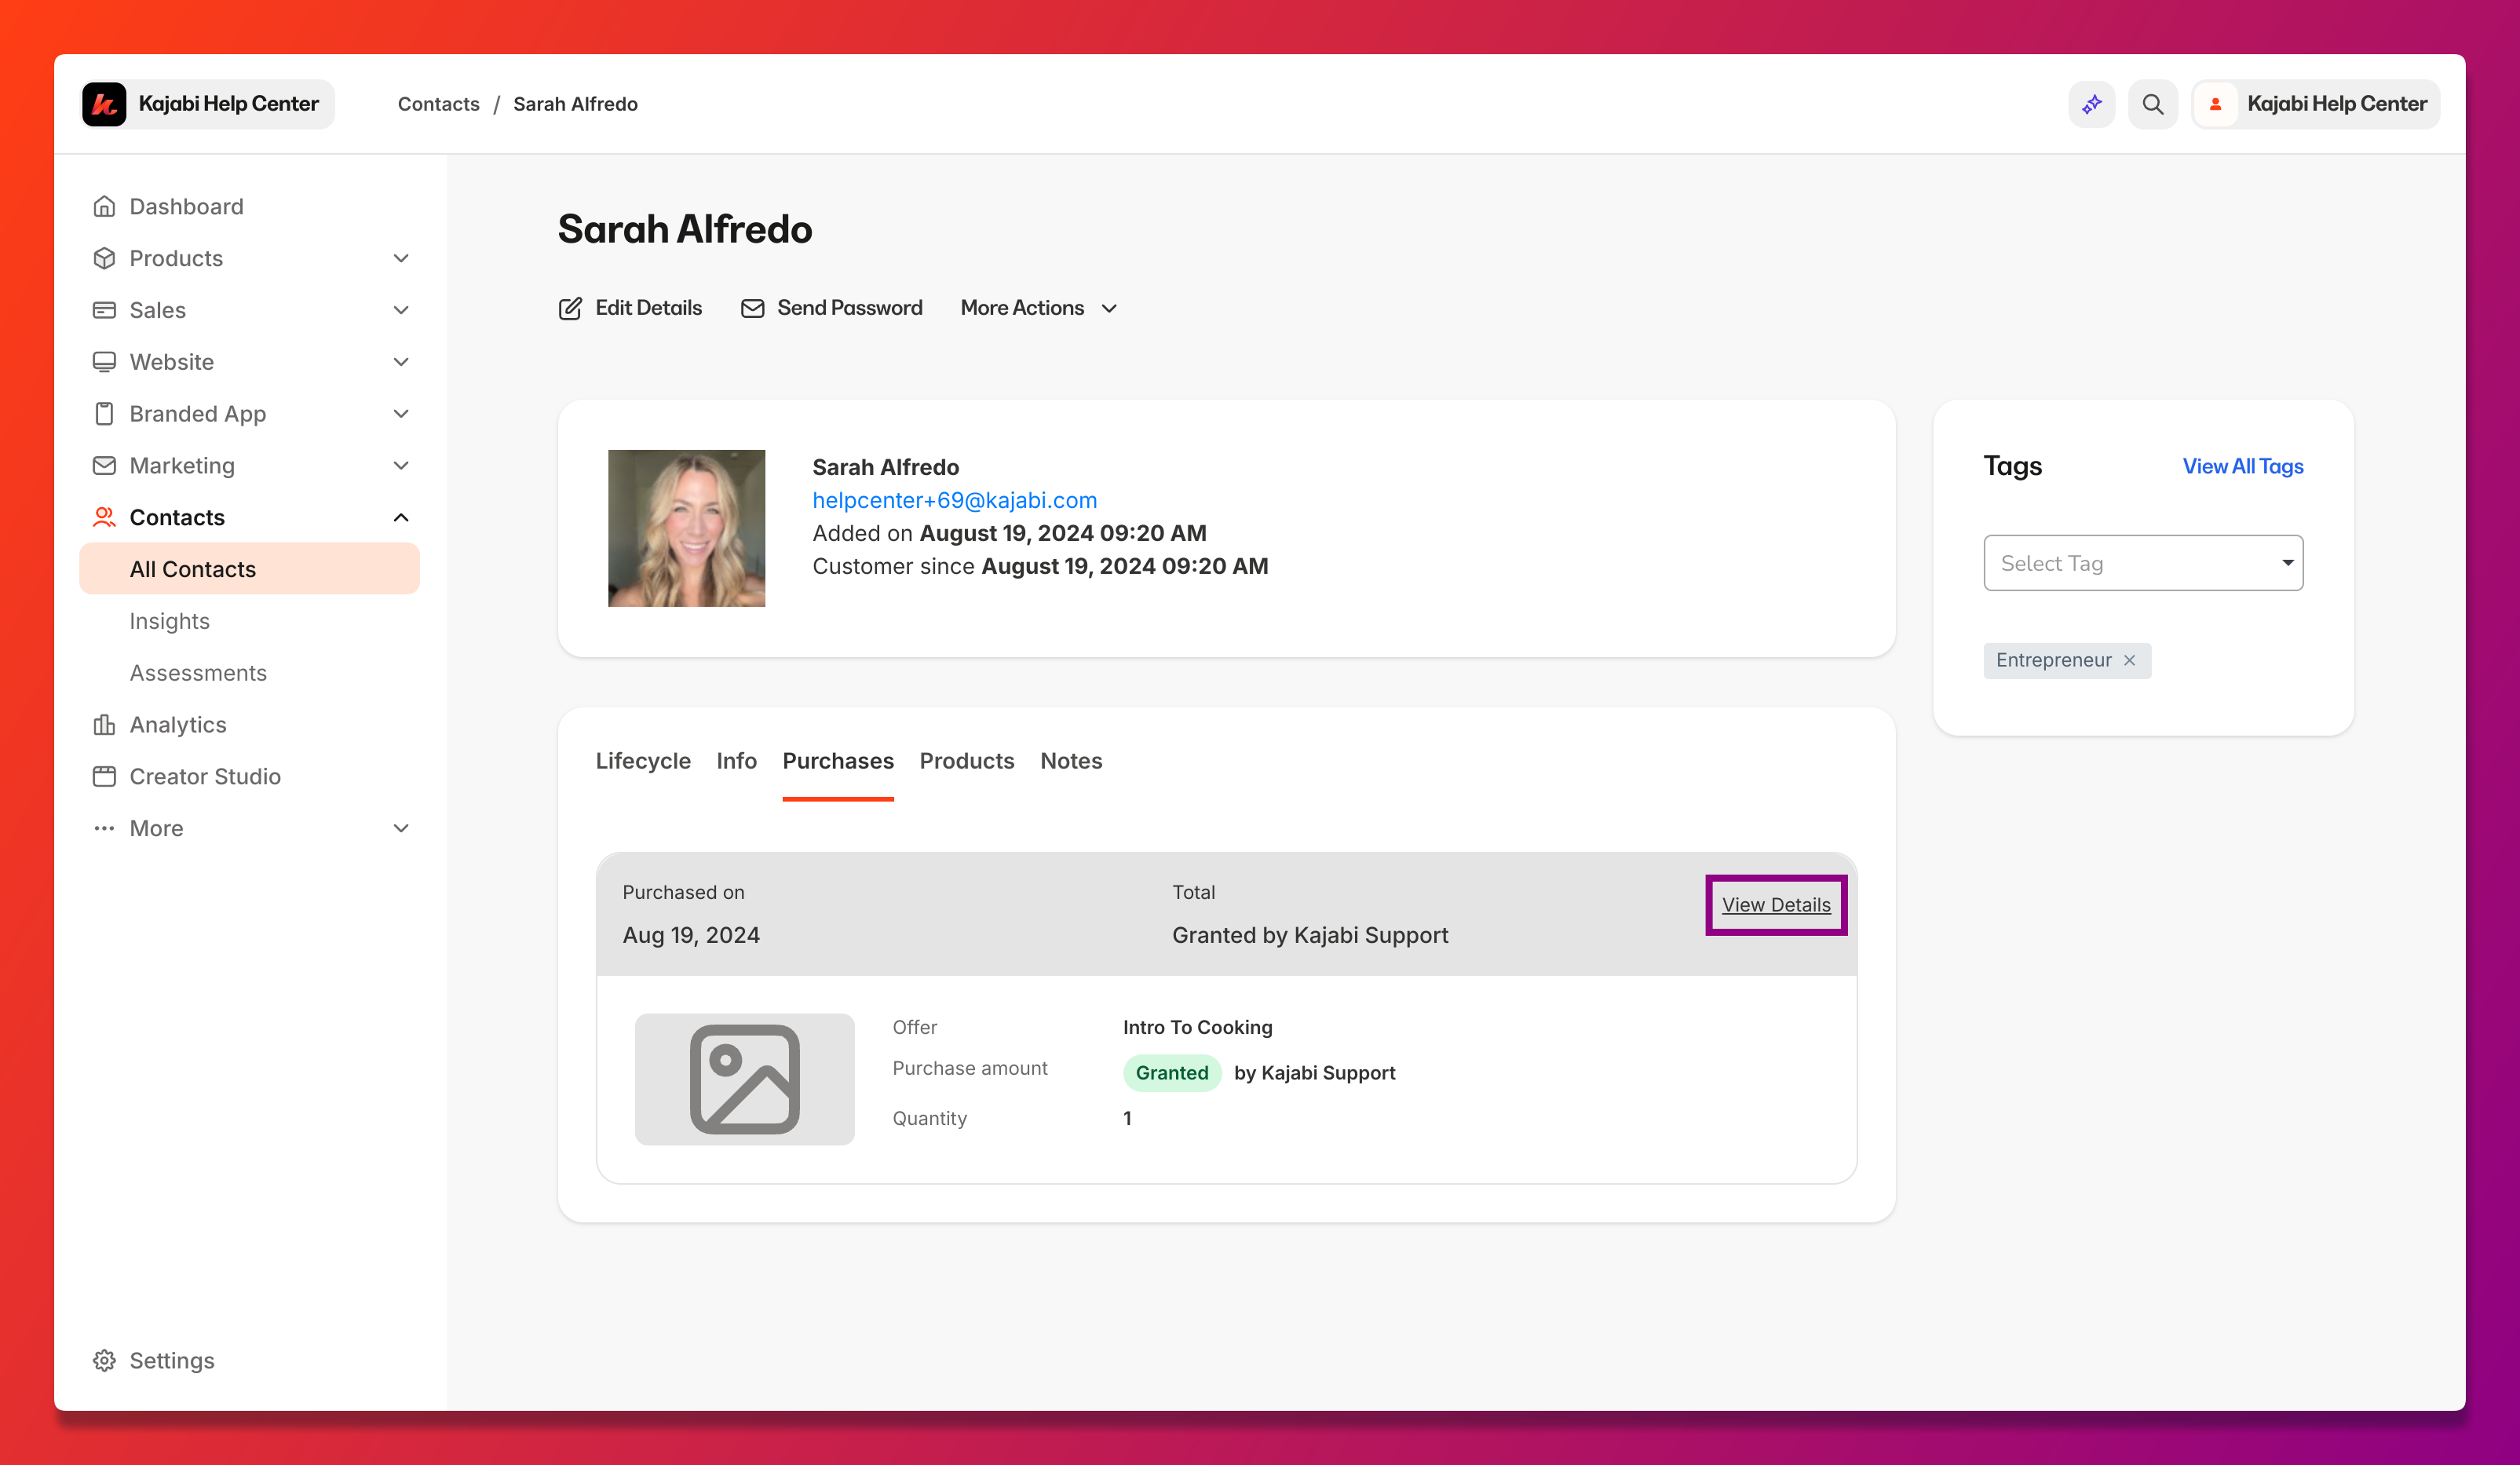Click the Branded App phone icon

[x=104, y=414]
